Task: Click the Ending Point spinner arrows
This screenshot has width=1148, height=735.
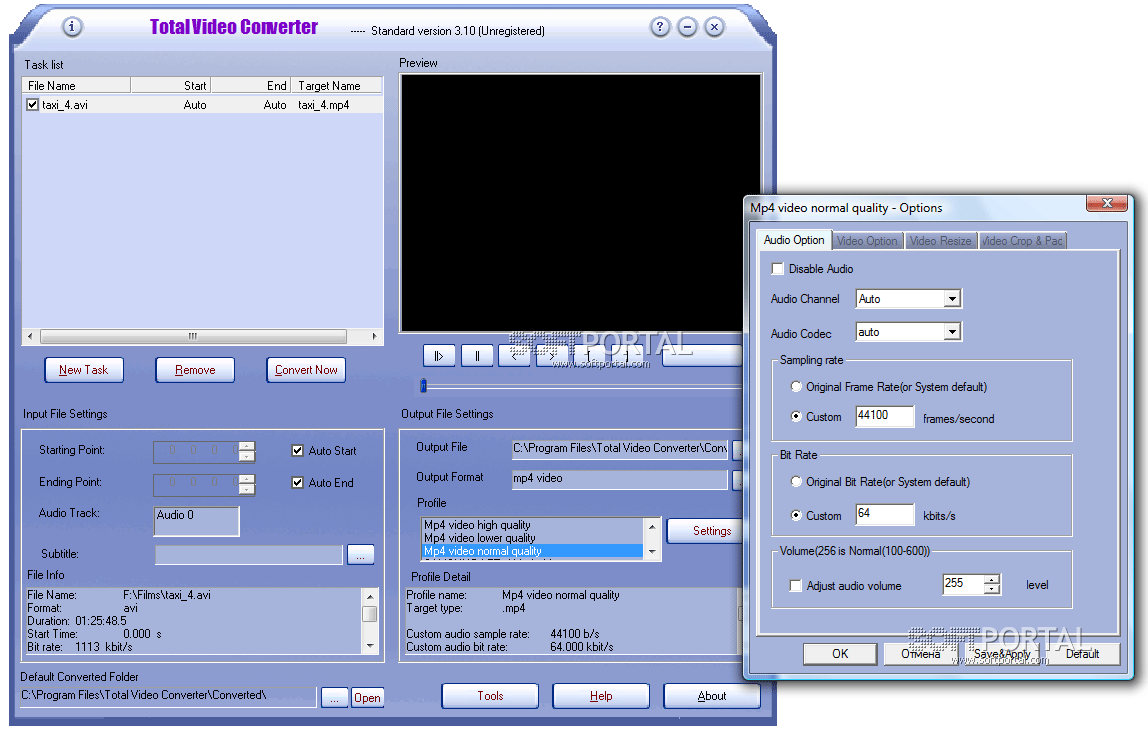Action: click(x=247, y=485)
